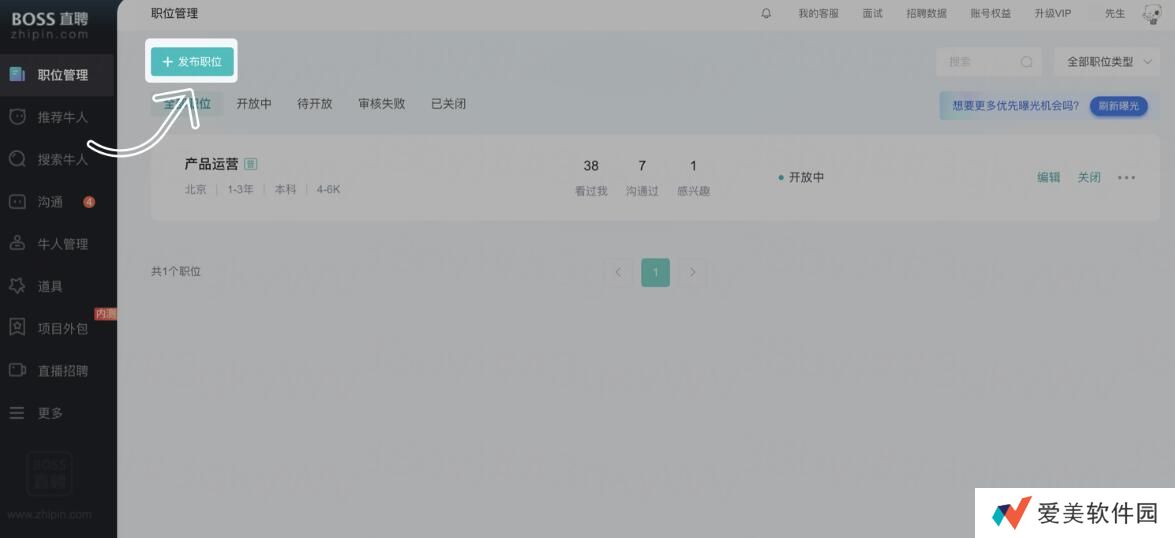Select the 审核失败 tab
This screenshot has width=1175, height=538.
(381, 104)
